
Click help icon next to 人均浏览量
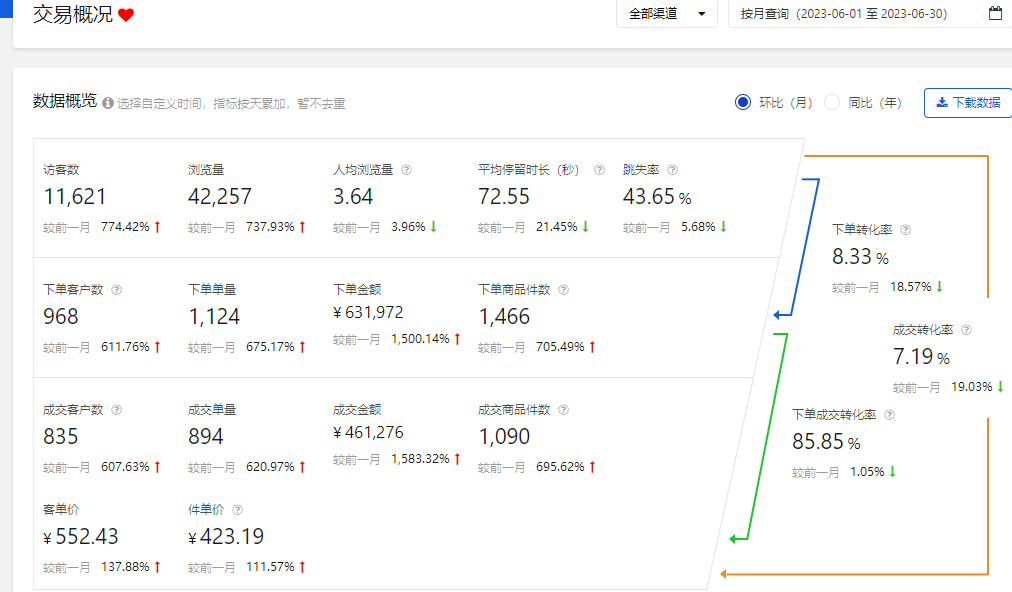(407, 170)
